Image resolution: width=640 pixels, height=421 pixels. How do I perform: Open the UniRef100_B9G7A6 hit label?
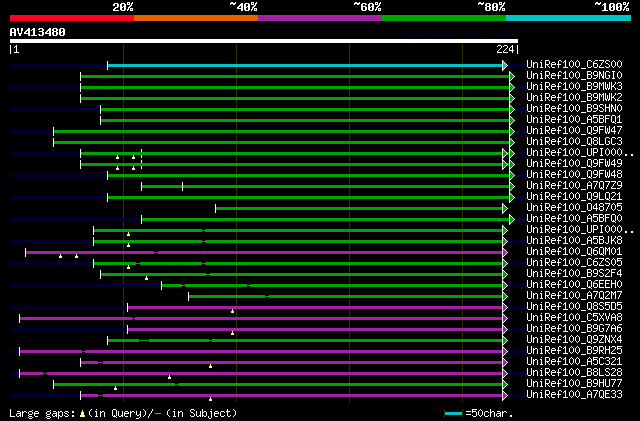click(574, 329)
